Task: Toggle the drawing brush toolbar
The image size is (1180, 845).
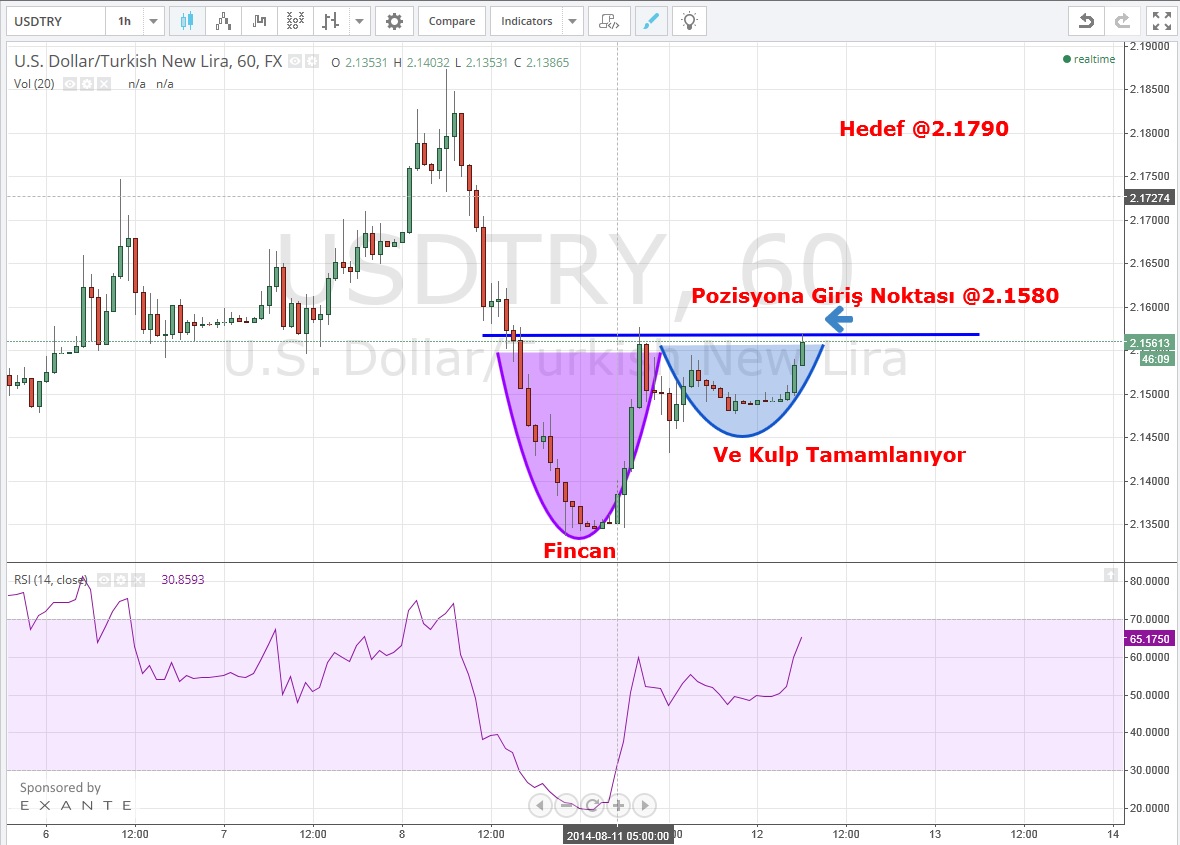Action: 651,21
